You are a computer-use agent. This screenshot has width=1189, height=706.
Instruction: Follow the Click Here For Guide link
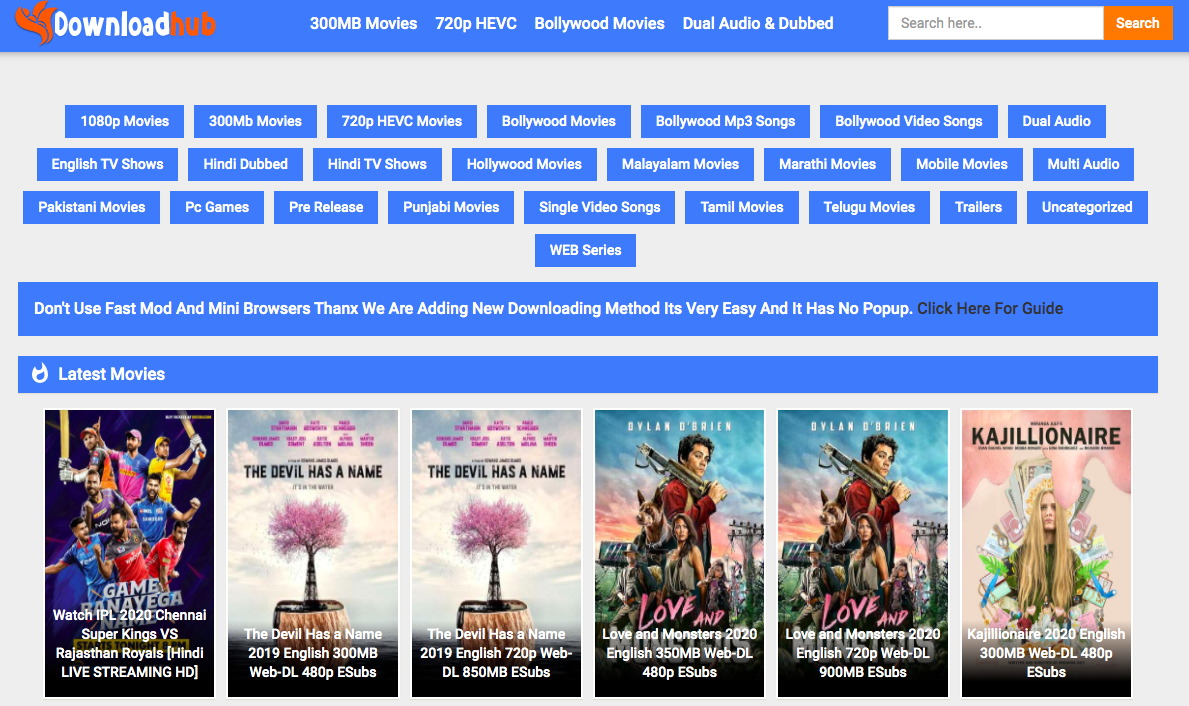coord(989,308)
